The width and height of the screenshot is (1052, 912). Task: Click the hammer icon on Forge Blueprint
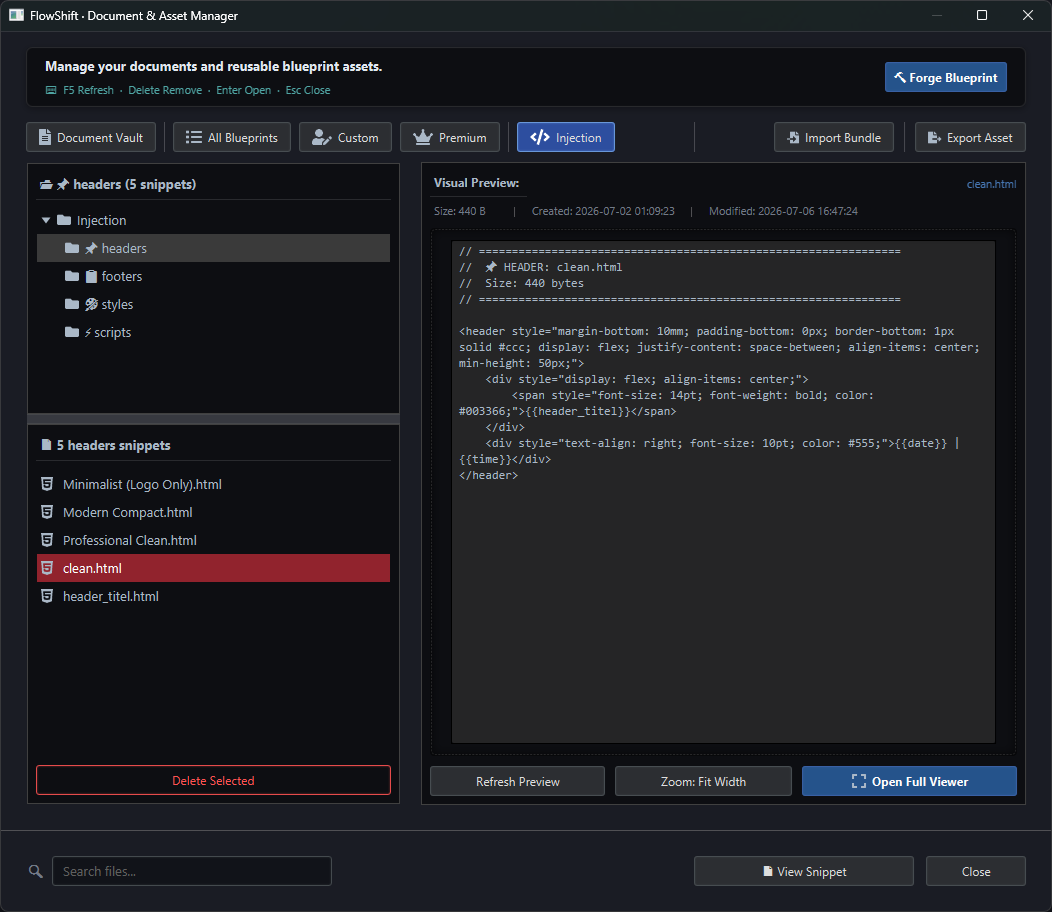(x=900, y=77)
